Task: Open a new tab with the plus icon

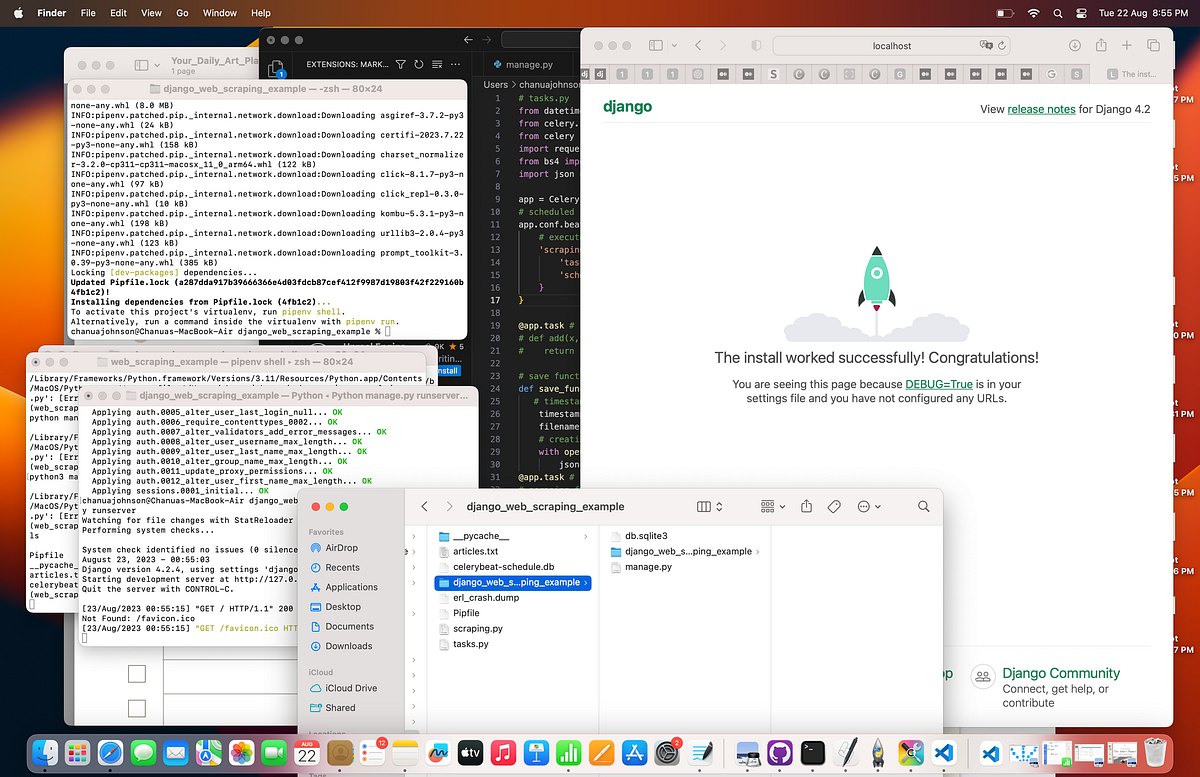Action: [1126, 45]
